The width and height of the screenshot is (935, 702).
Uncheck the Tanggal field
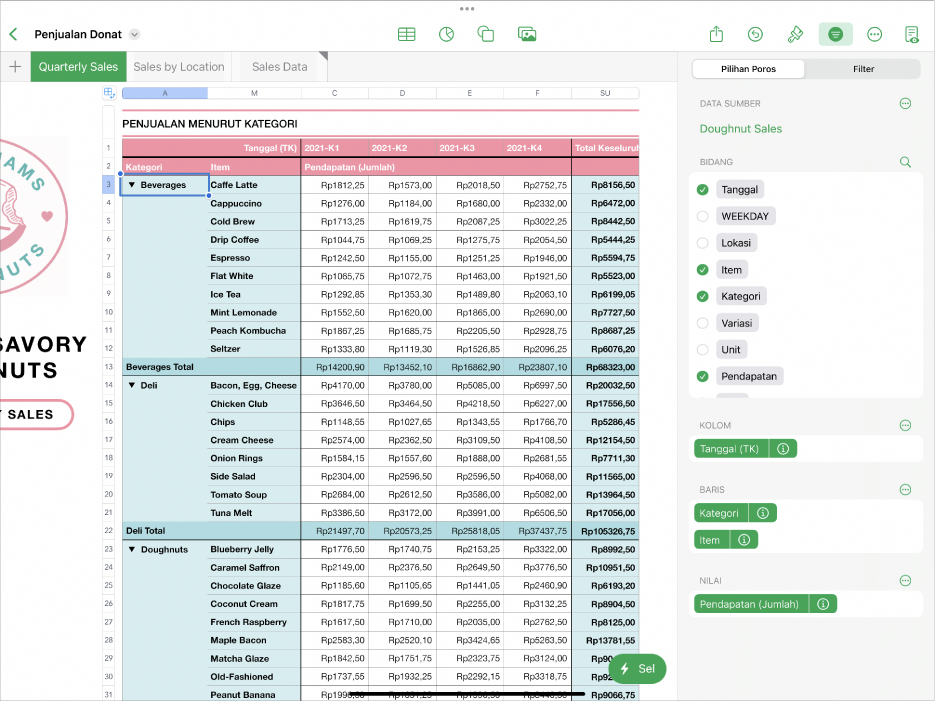(702, 190)
